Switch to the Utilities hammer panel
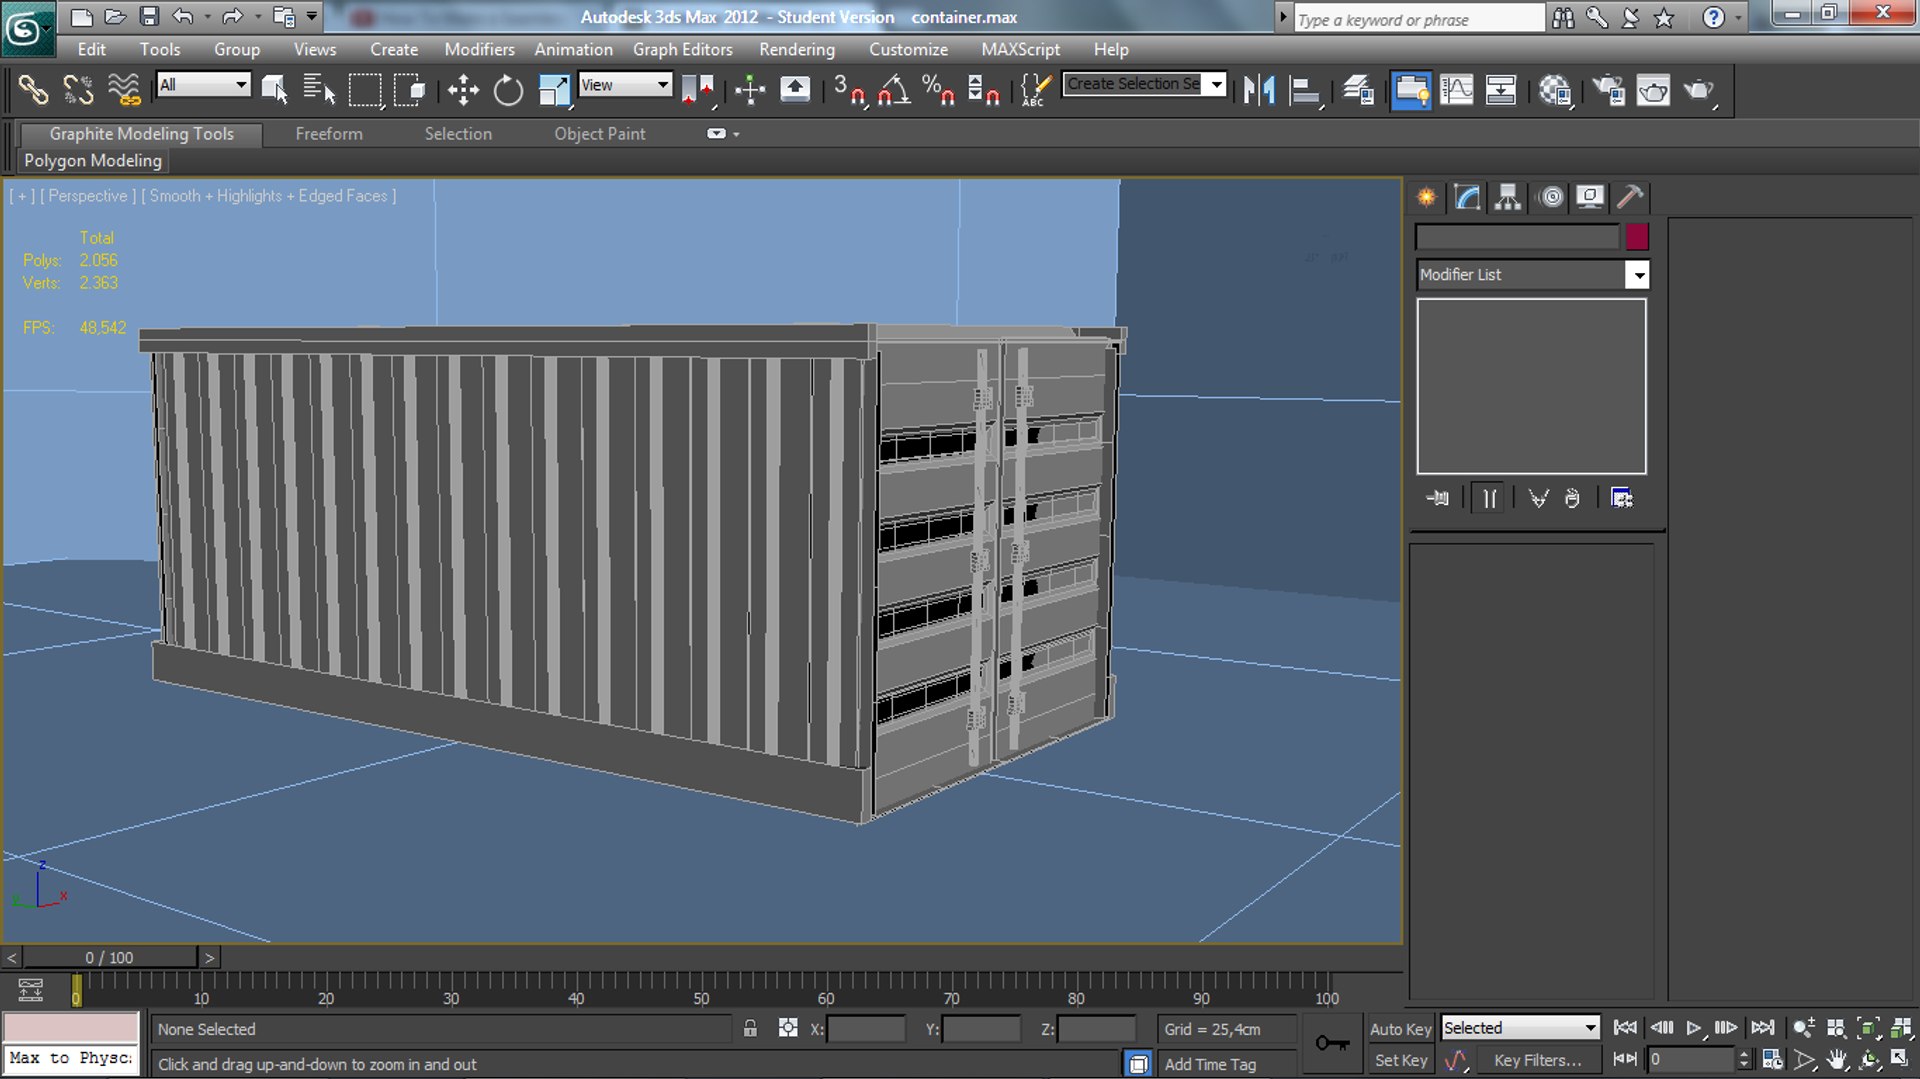Viewport: 1920px width, 1079px height. click(x=1630, y=197)
